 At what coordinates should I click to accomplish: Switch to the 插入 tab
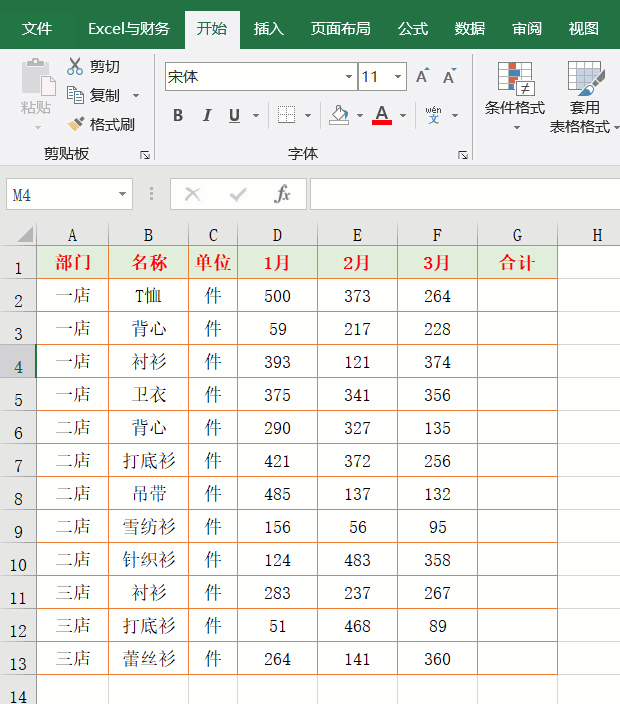coord(268,29)
